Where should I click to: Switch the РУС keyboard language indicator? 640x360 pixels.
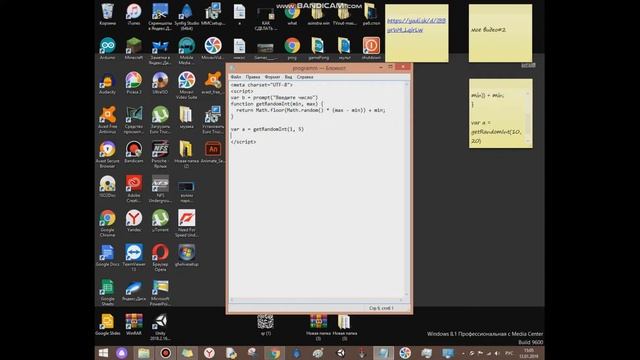(x=509, y=353)
